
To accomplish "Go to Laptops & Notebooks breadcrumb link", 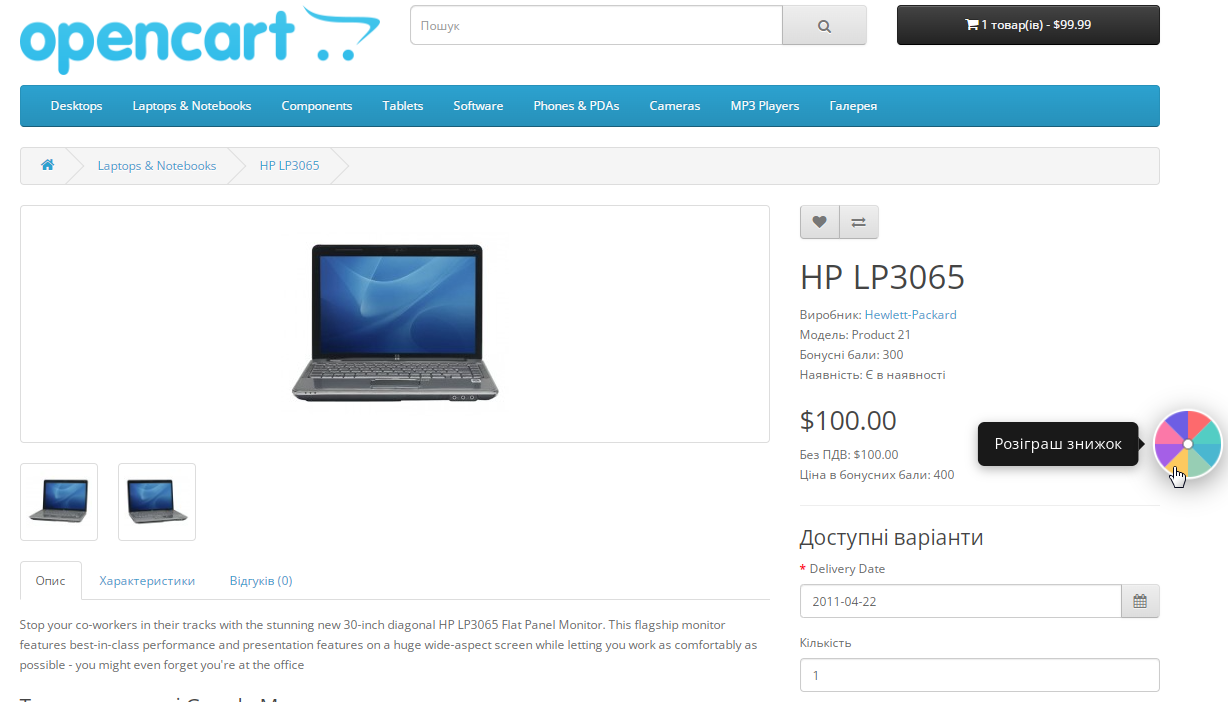I will click(157, 166).
